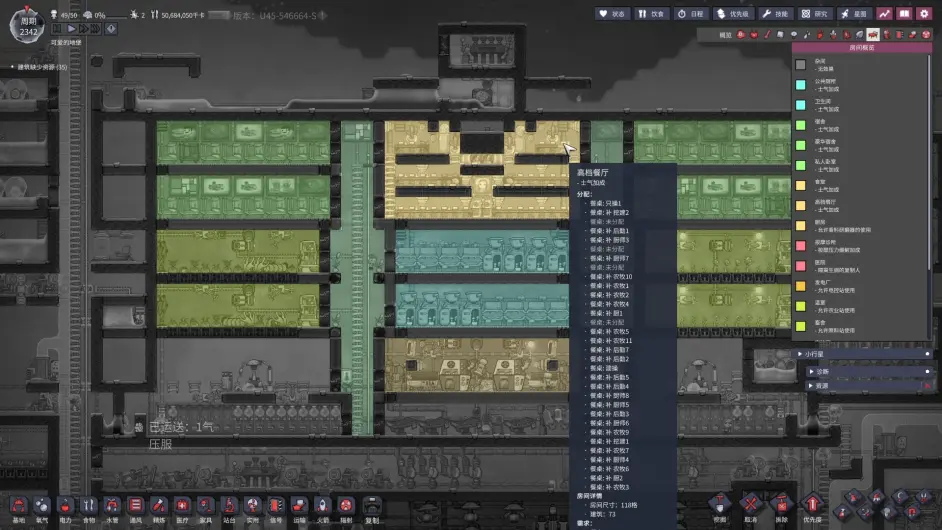Toggle the oxygen overlay icon

(x=741, y=35)
